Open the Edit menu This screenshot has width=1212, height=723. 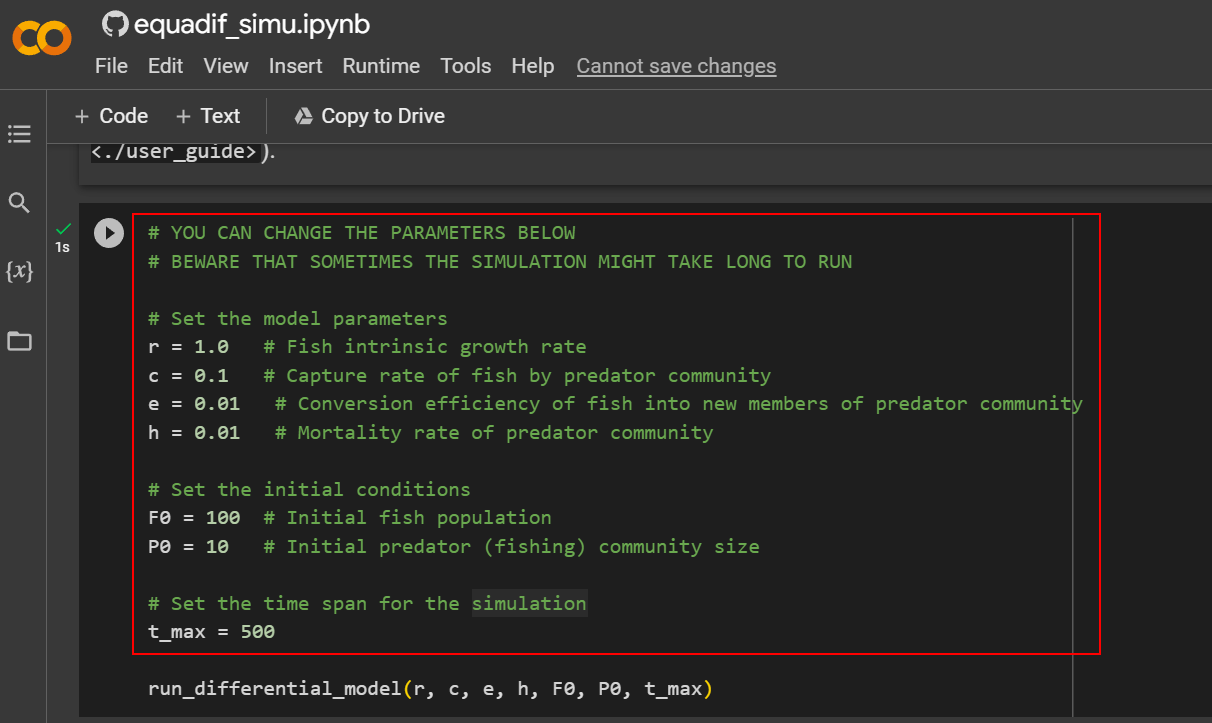click(165, 66)
